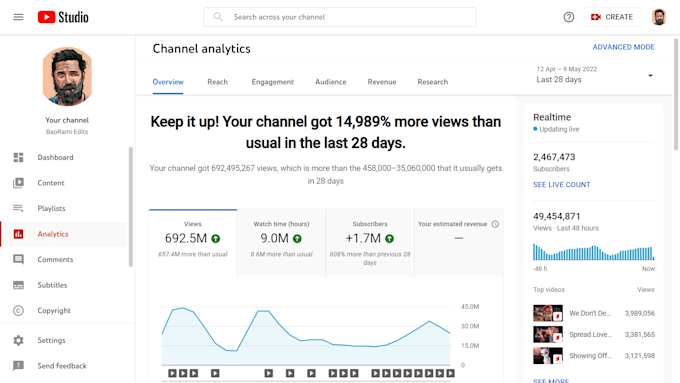680x383 pixels.
Task: Open the account avatar menu at top right
Action: (659, 17)
